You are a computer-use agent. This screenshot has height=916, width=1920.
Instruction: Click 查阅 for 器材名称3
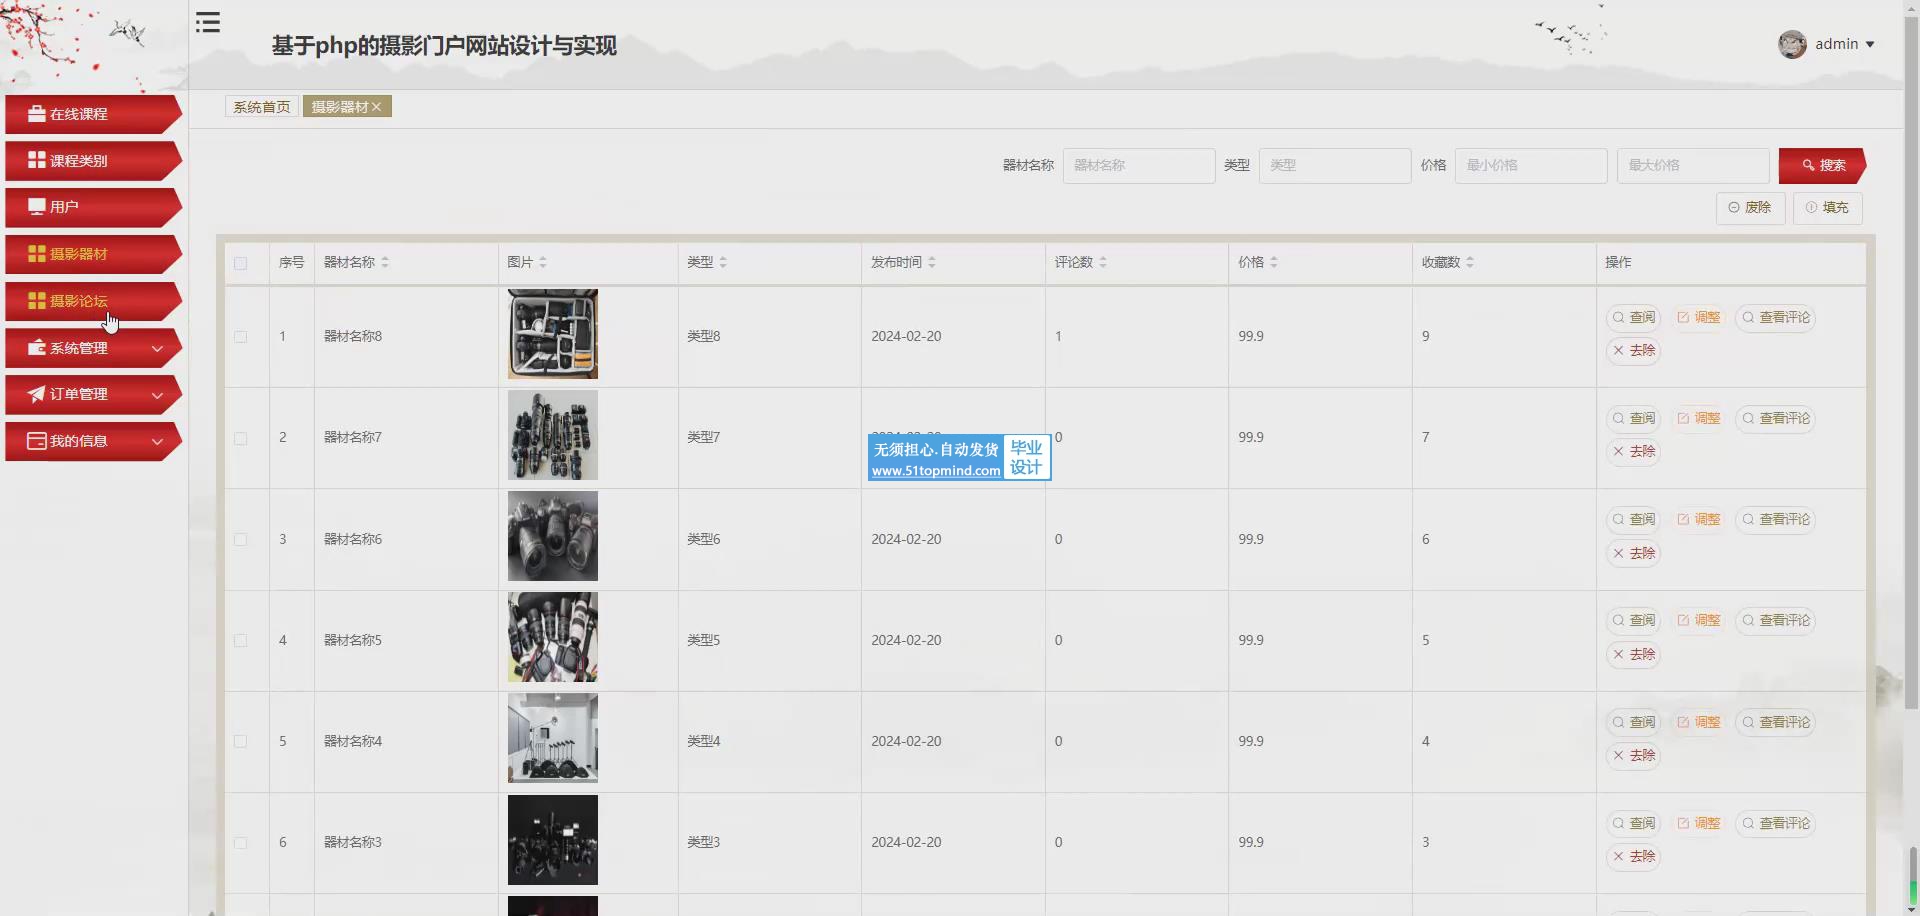(x=1634, y=823)
